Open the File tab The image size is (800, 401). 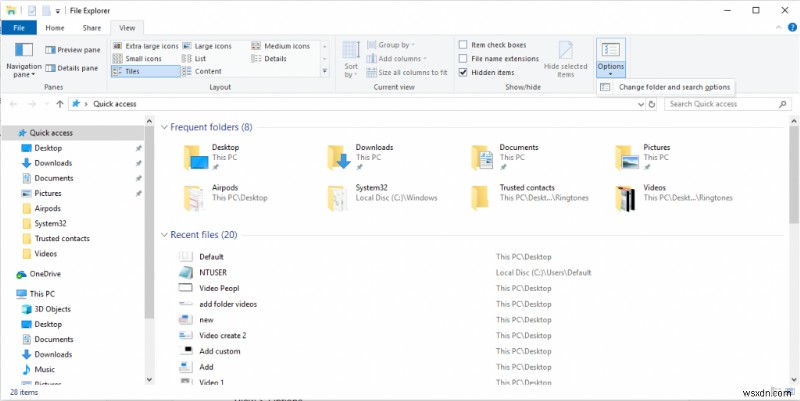point(19,28)
